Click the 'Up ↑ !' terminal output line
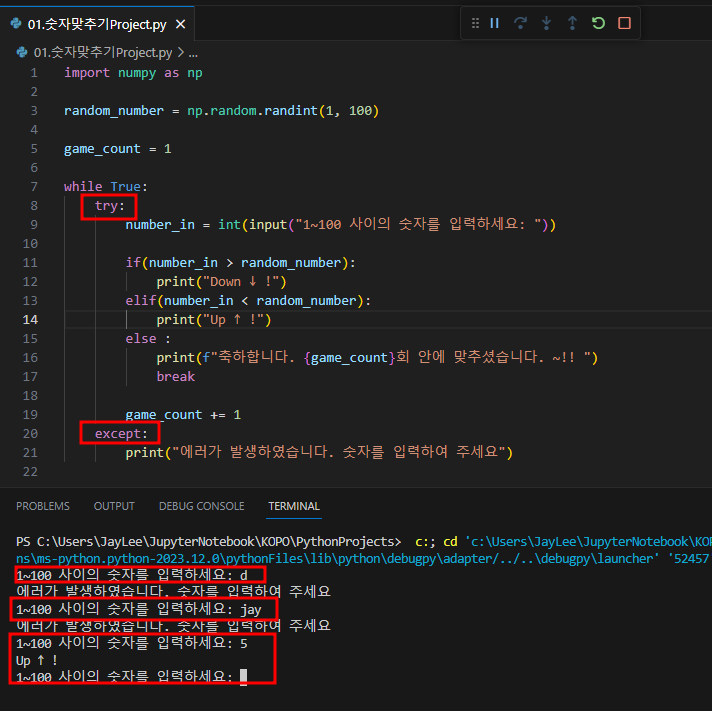 click(37, 660)
